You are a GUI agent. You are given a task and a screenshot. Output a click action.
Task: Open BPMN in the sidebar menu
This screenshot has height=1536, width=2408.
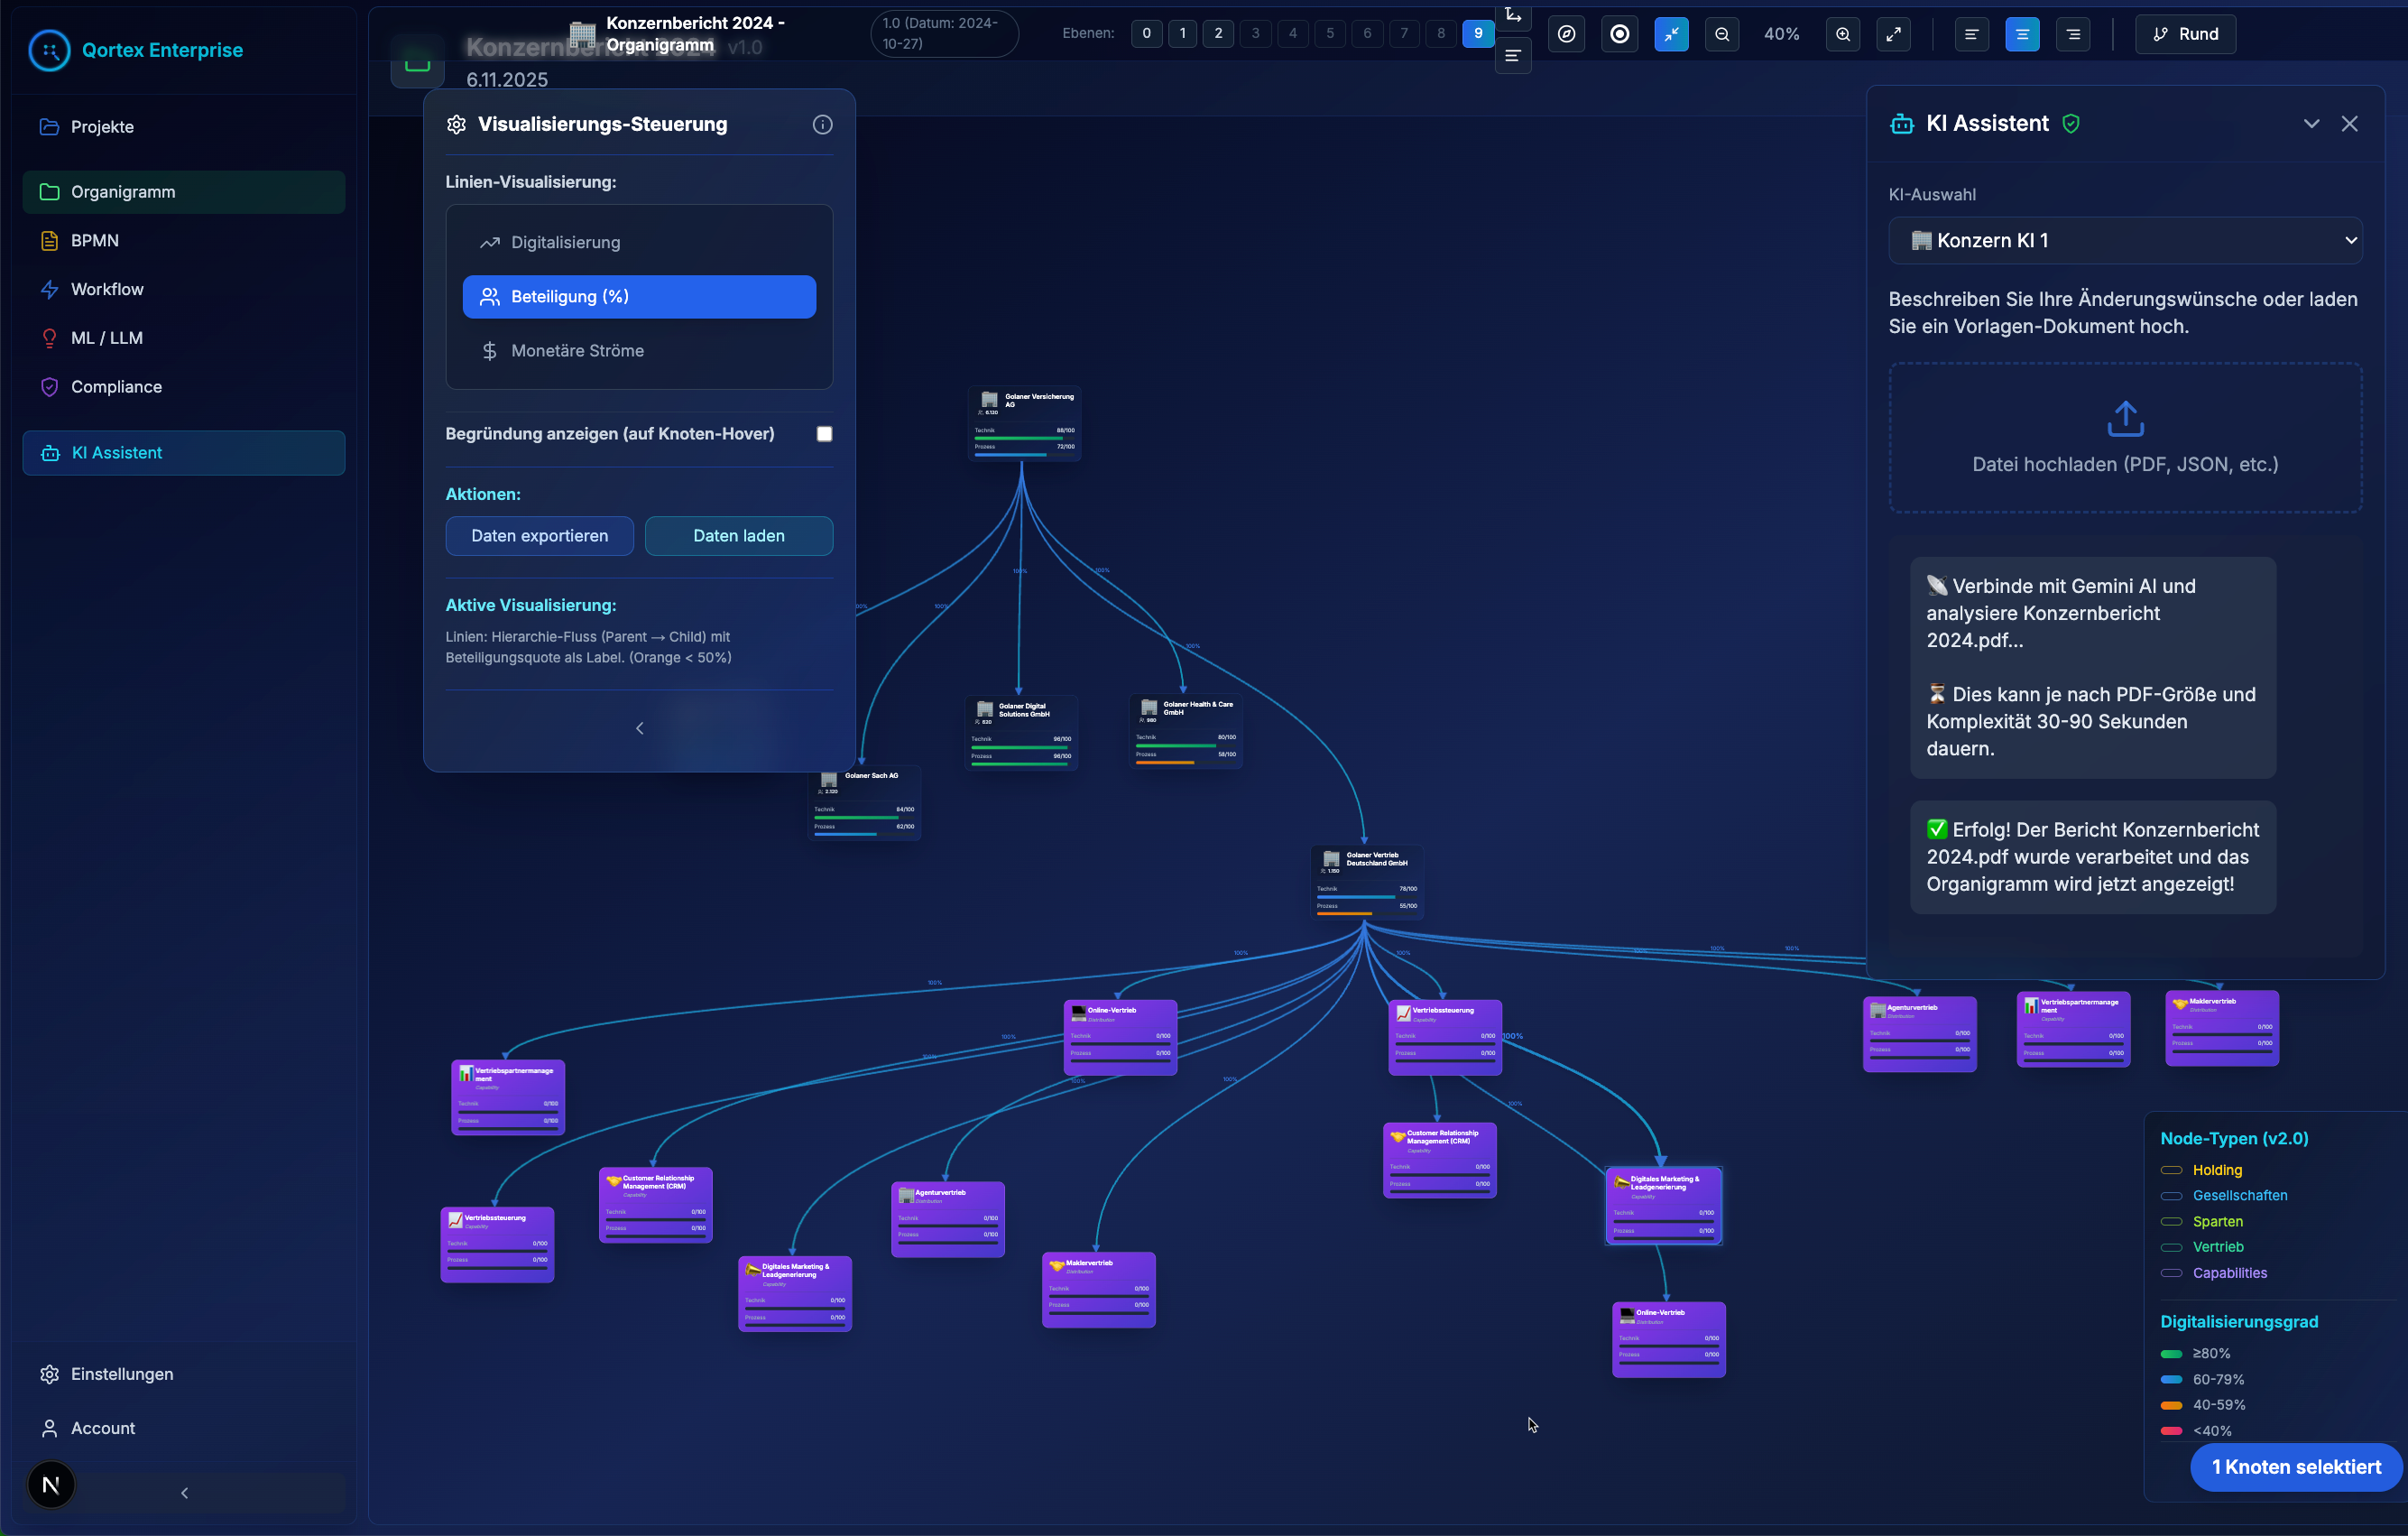(x=94, y=241)
